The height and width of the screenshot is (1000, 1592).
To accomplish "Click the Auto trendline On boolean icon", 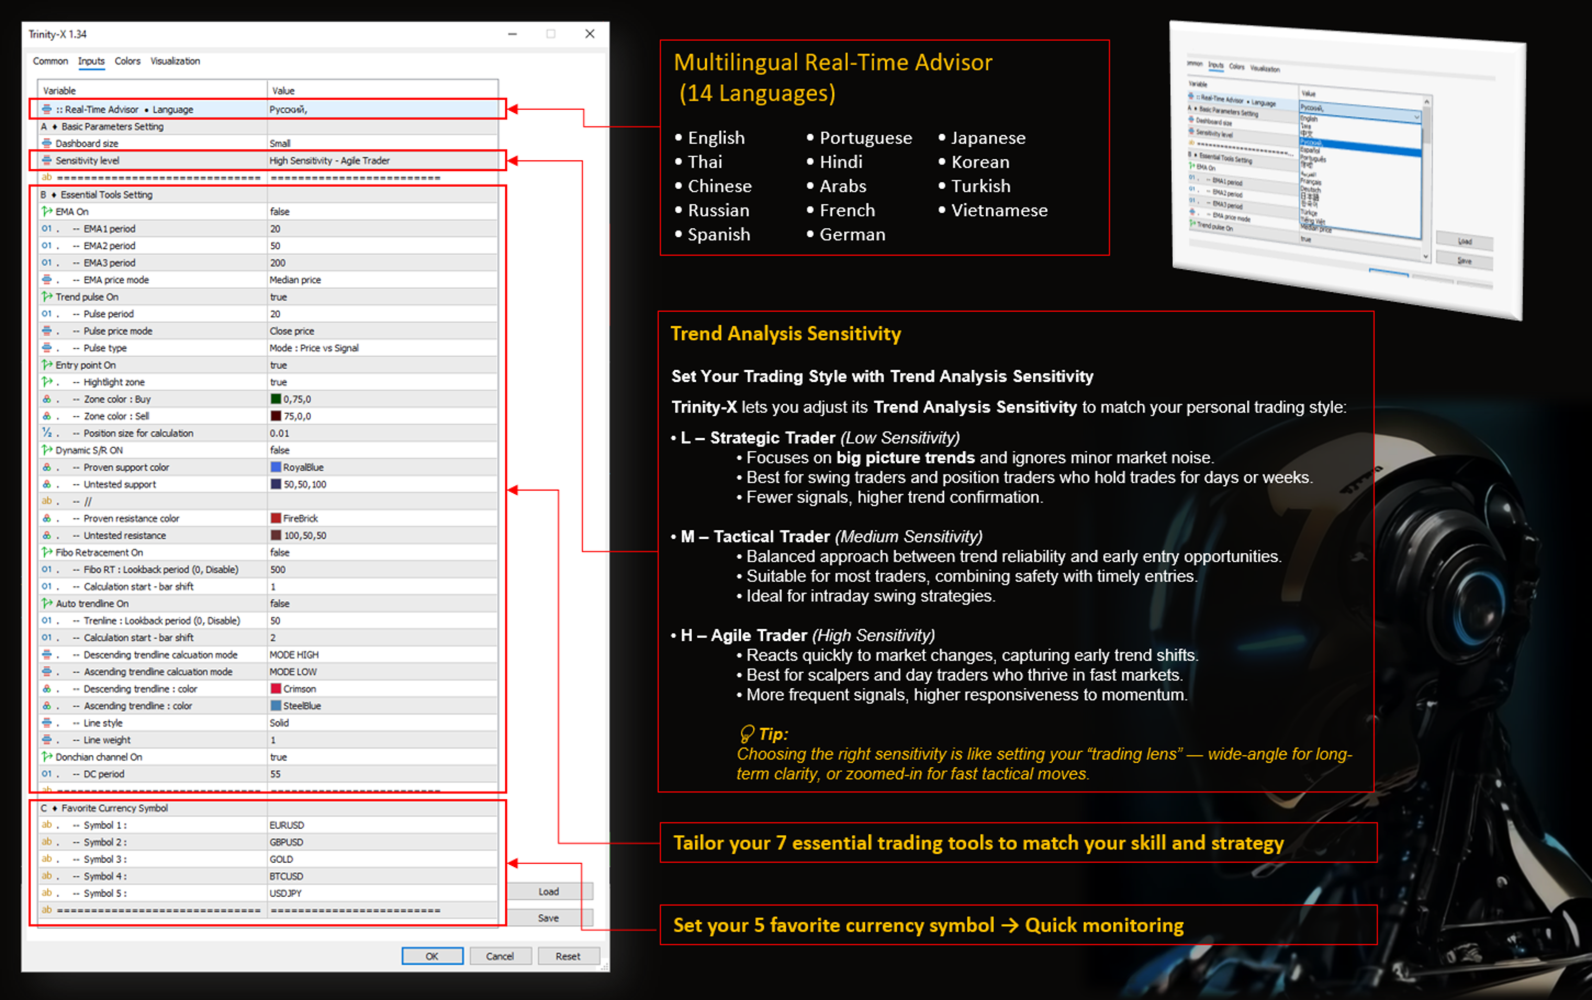I will 47,603.
